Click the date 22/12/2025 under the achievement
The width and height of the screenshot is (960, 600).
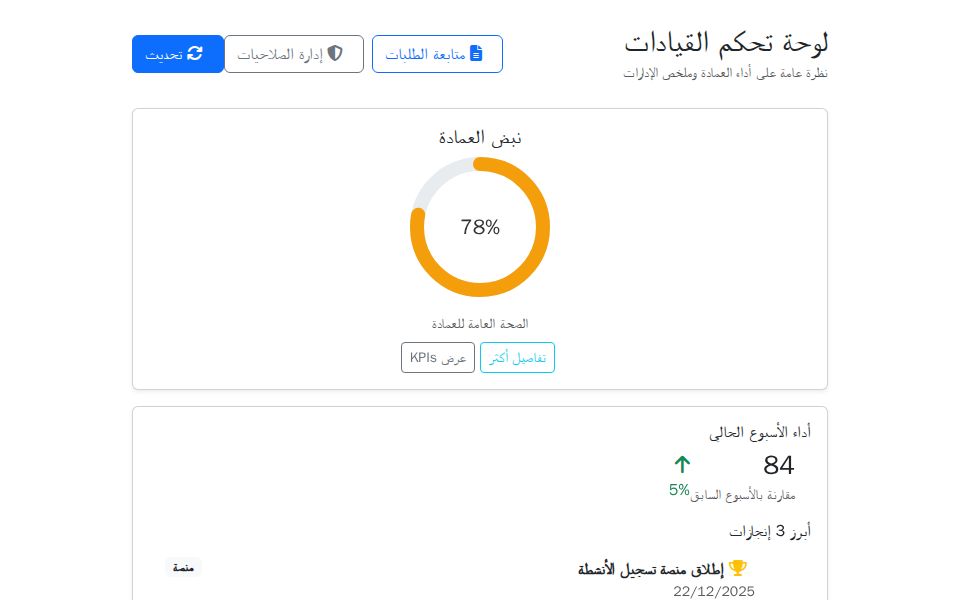tap(714, 591)
